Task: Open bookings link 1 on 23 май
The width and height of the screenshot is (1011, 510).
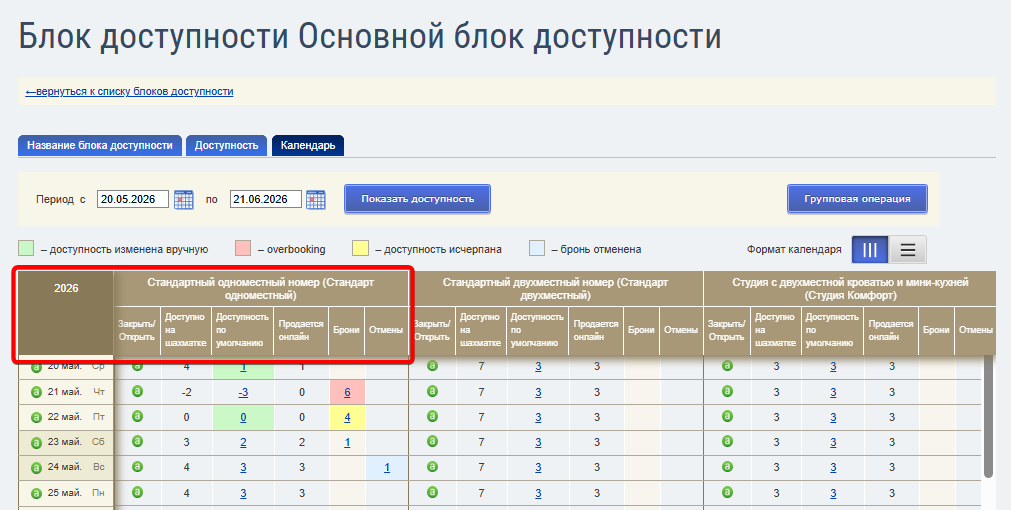Action: [347, 443]
